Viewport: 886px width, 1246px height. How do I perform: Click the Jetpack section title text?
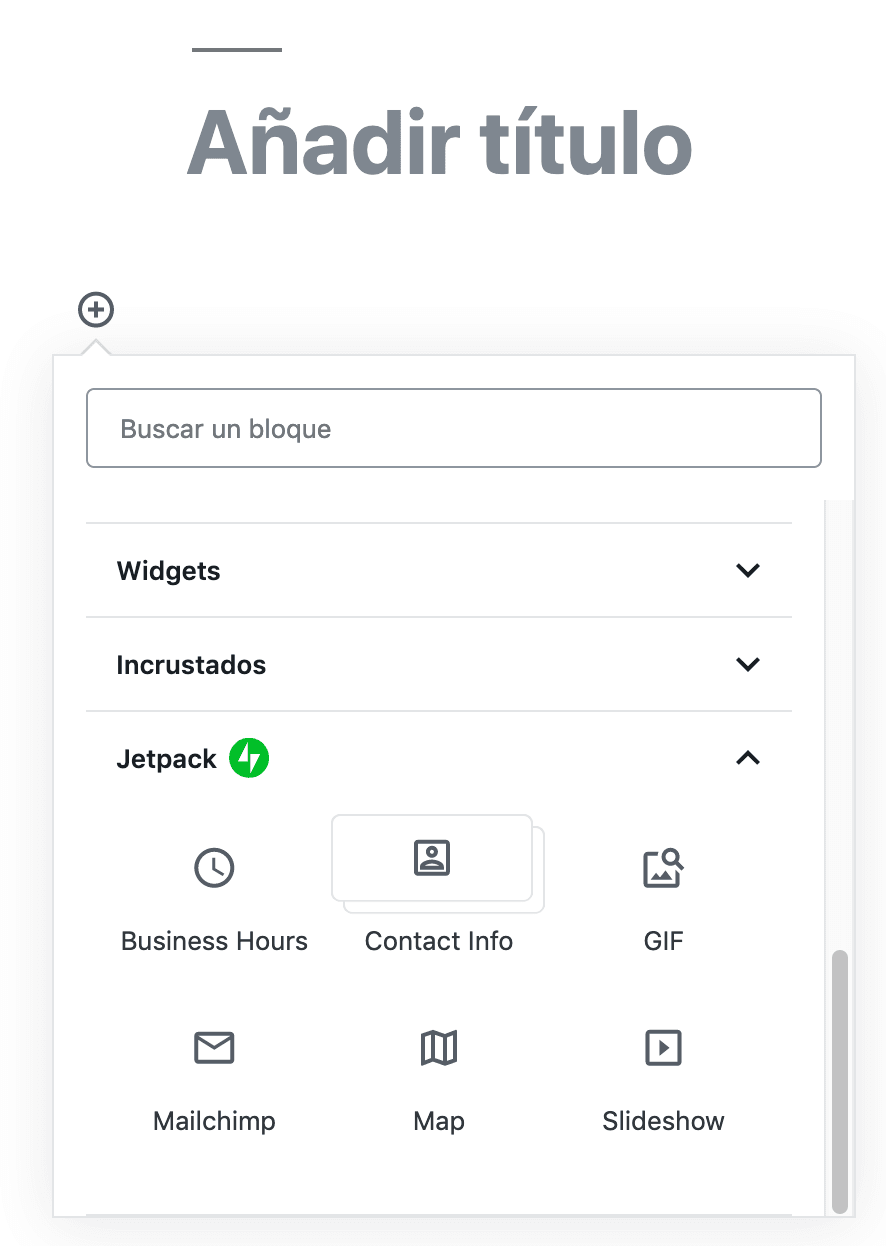pos(166,758)
